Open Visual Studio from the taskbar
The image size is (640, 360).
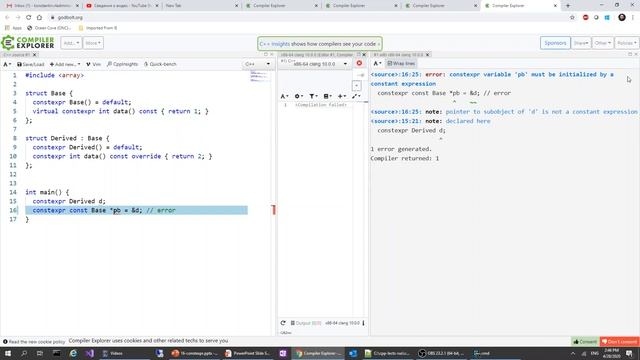point(90,353)
